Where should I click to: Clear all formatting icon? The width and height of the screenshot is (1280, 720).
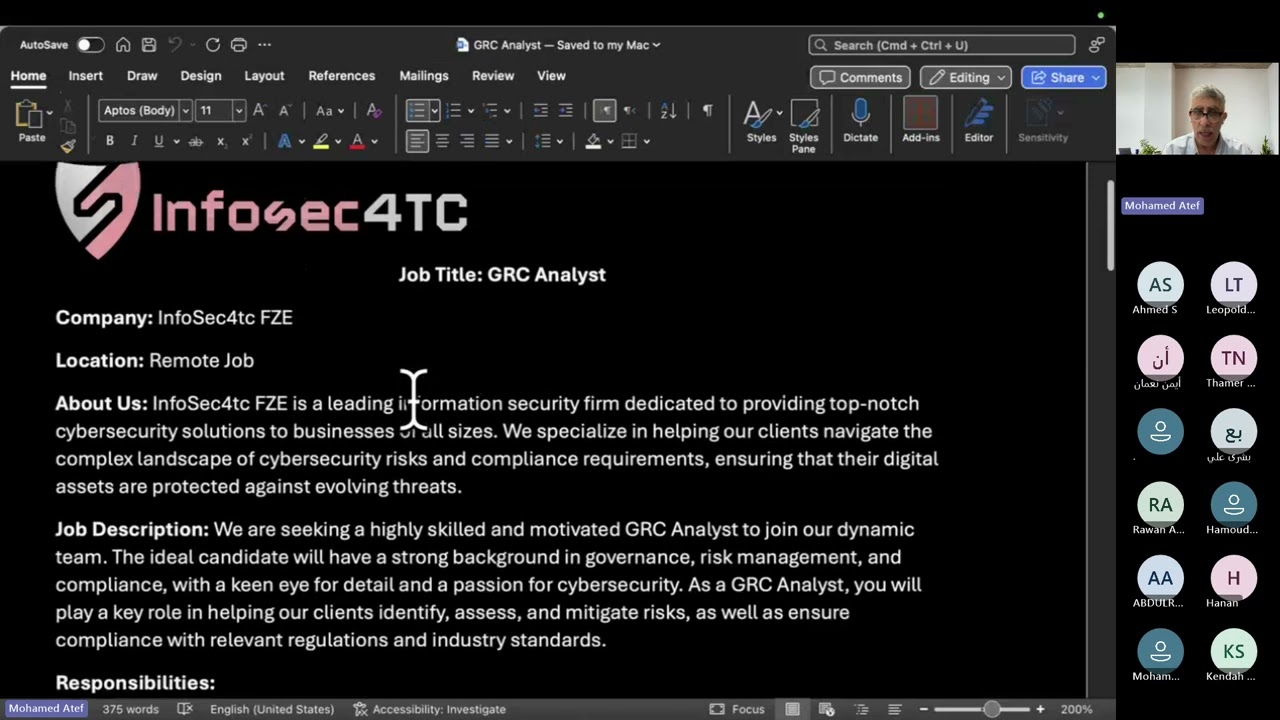(373, 110)
